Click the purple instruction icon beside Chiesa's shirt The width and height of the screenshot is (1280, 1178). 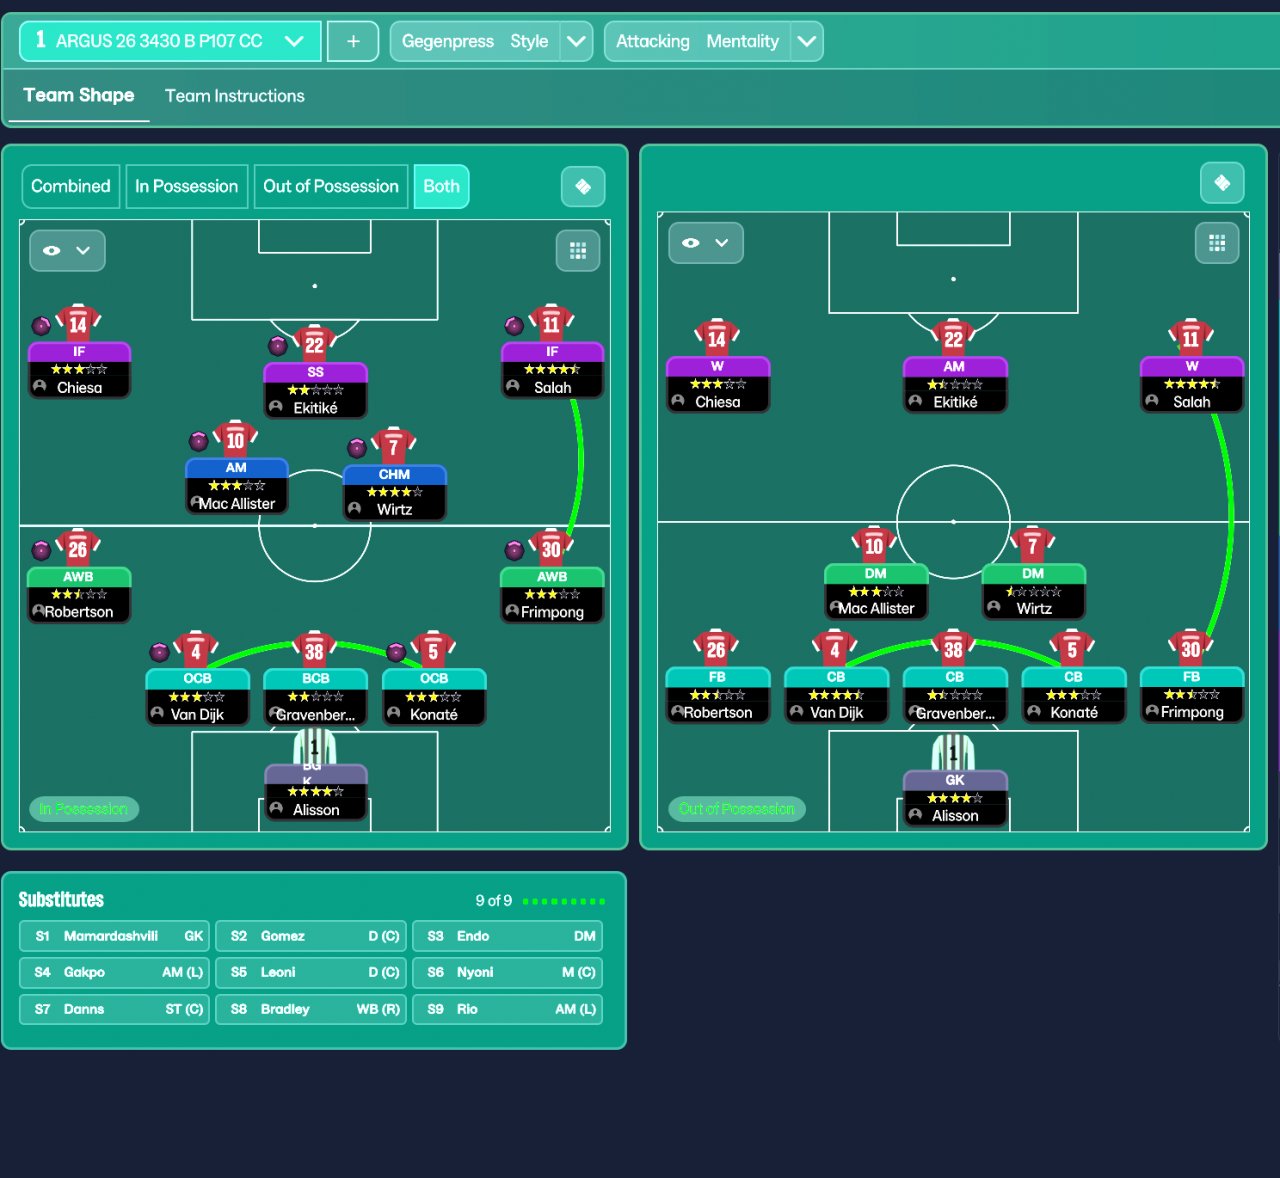pos(41,325)
